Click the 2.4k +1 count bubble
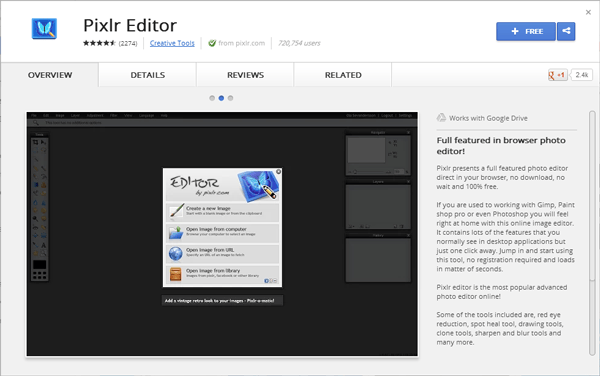The image size is (600, 376). (x=581, y=75)
